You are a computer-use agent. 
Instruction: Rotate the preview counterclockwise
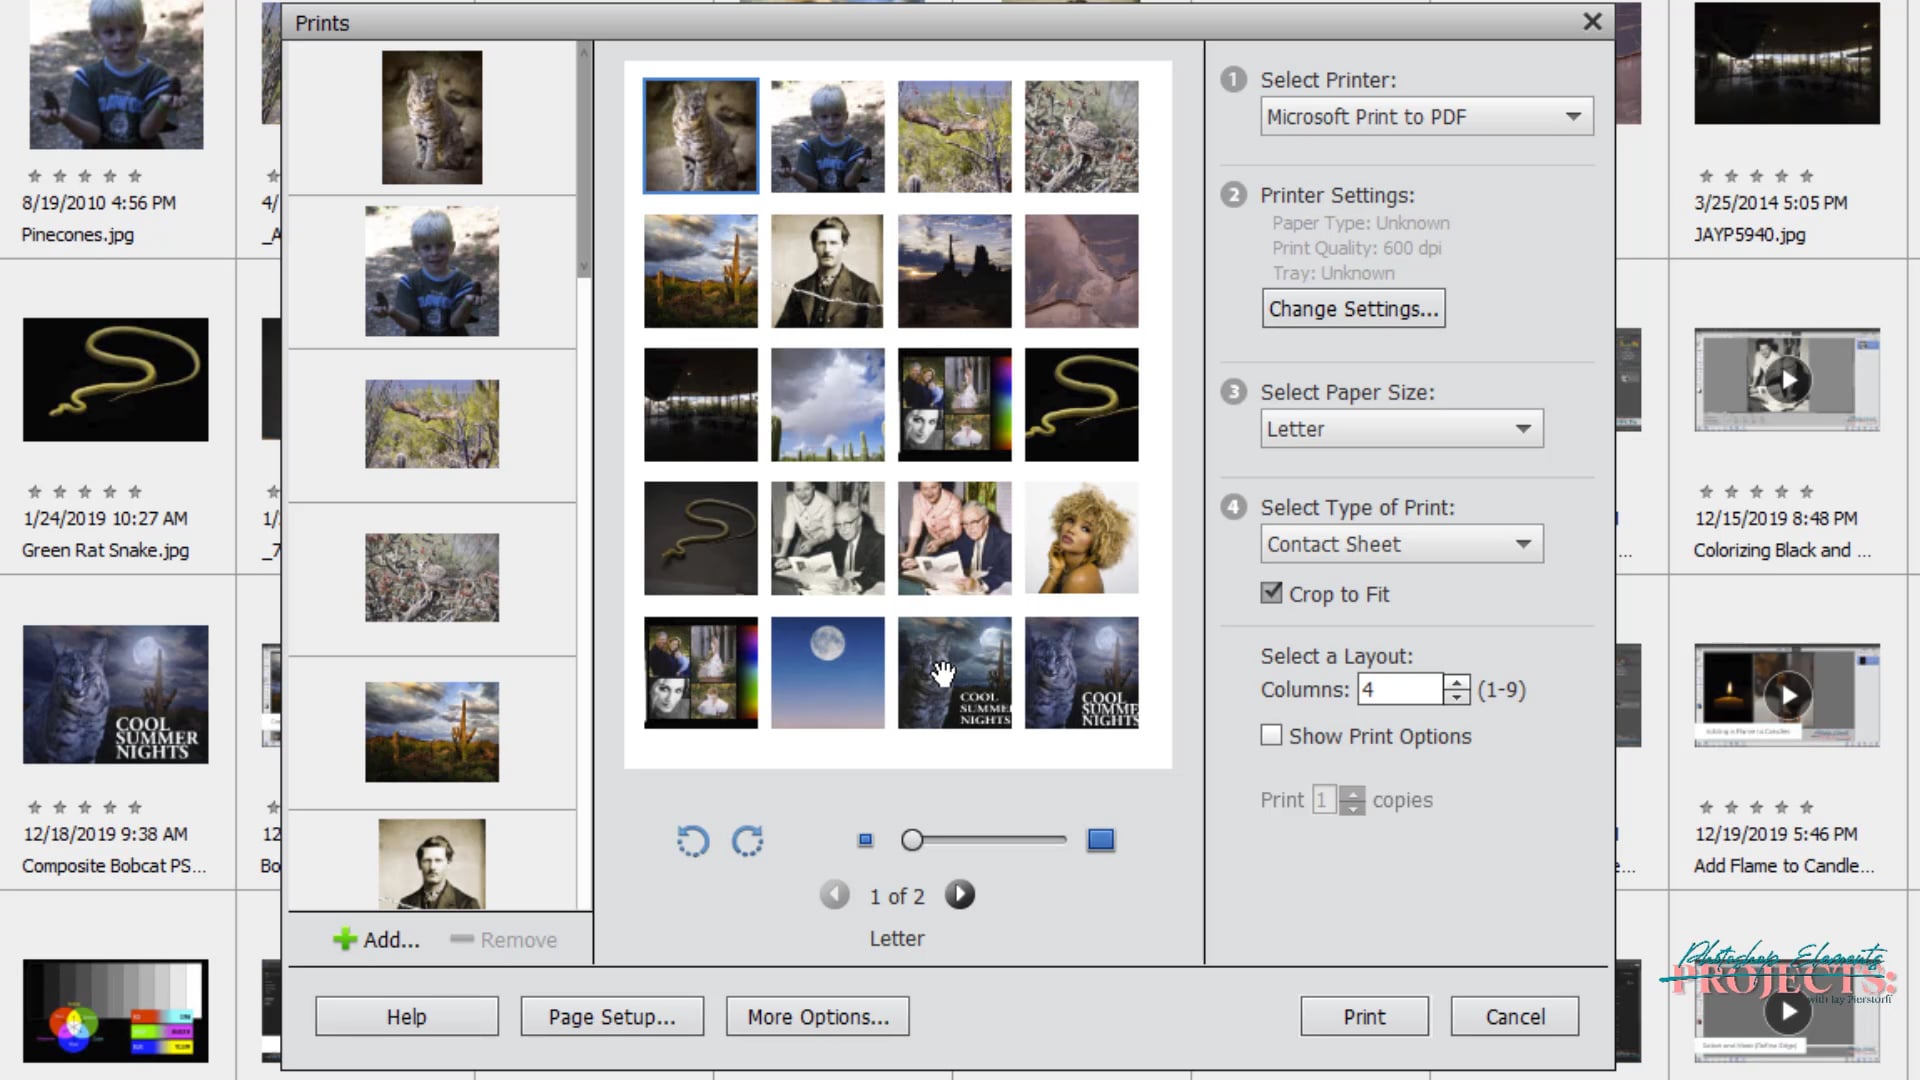click(691, 840)
